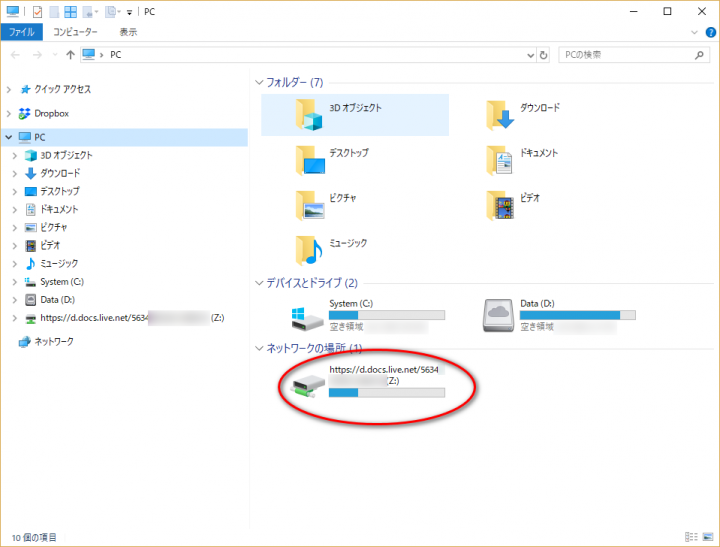Image resolution: width=720 pixels, height=547 pixels.
Task: Open the ファイル menu tab
Action: pos(22,32)
